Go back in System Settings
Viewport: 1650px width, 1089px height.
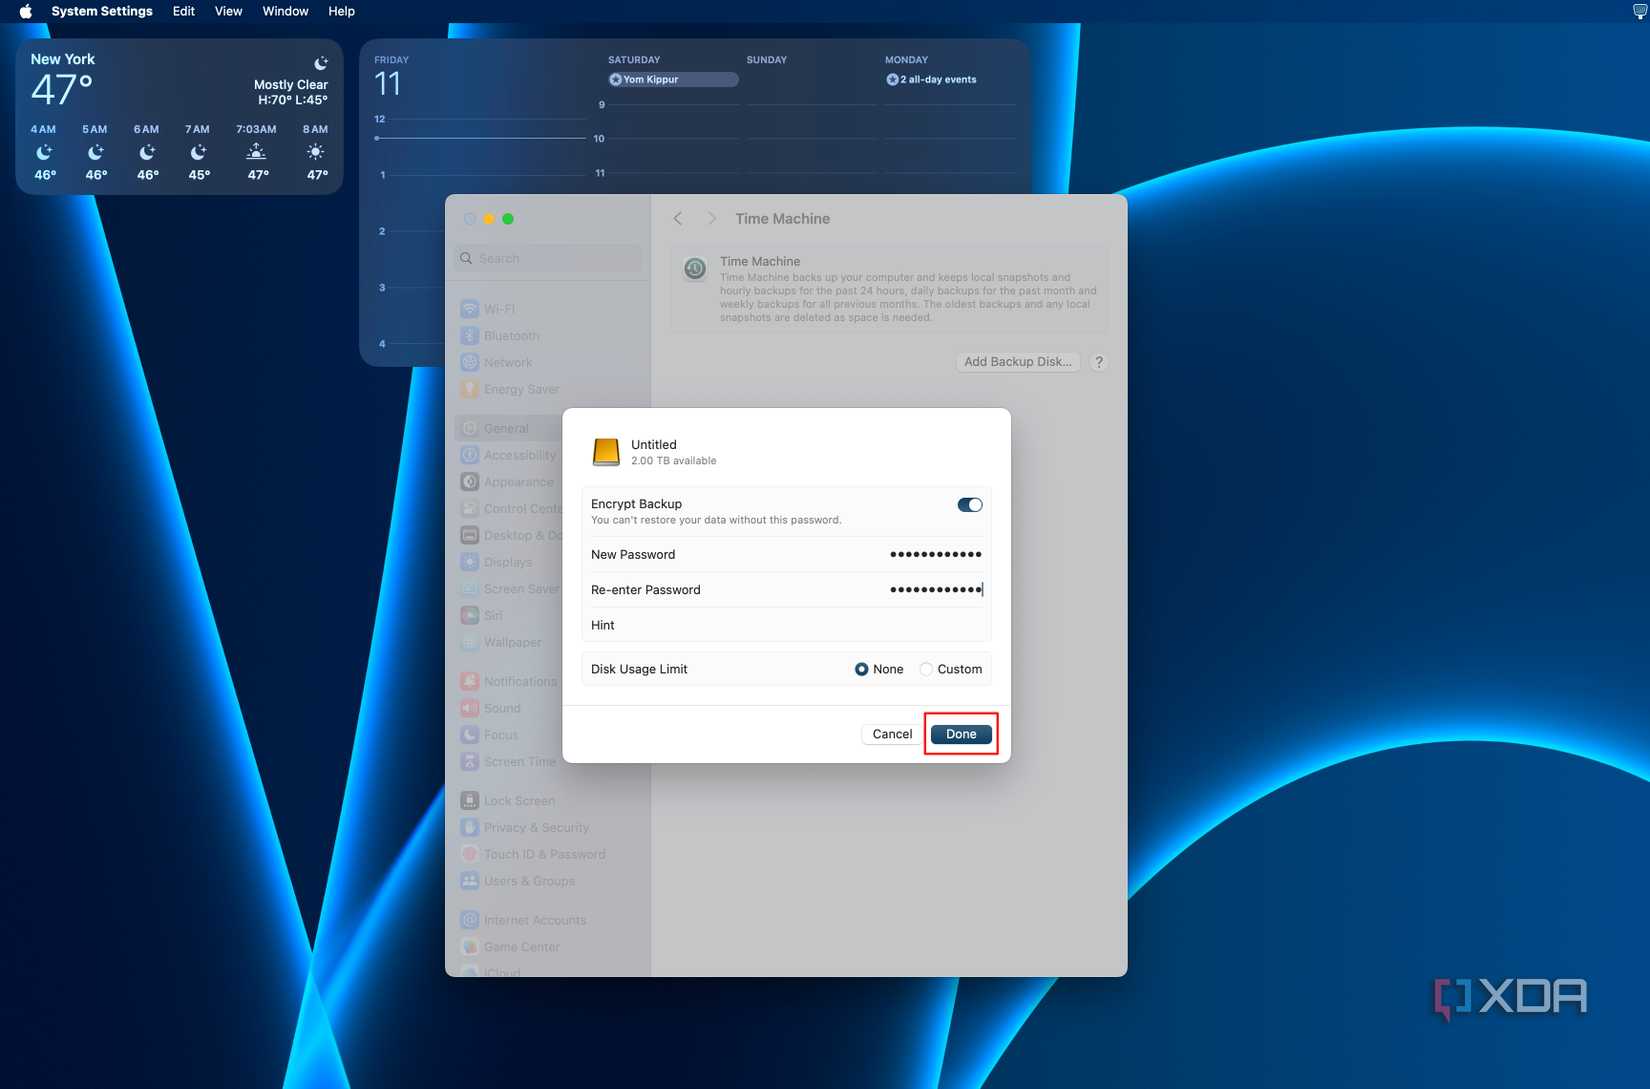tap(678, 219)
